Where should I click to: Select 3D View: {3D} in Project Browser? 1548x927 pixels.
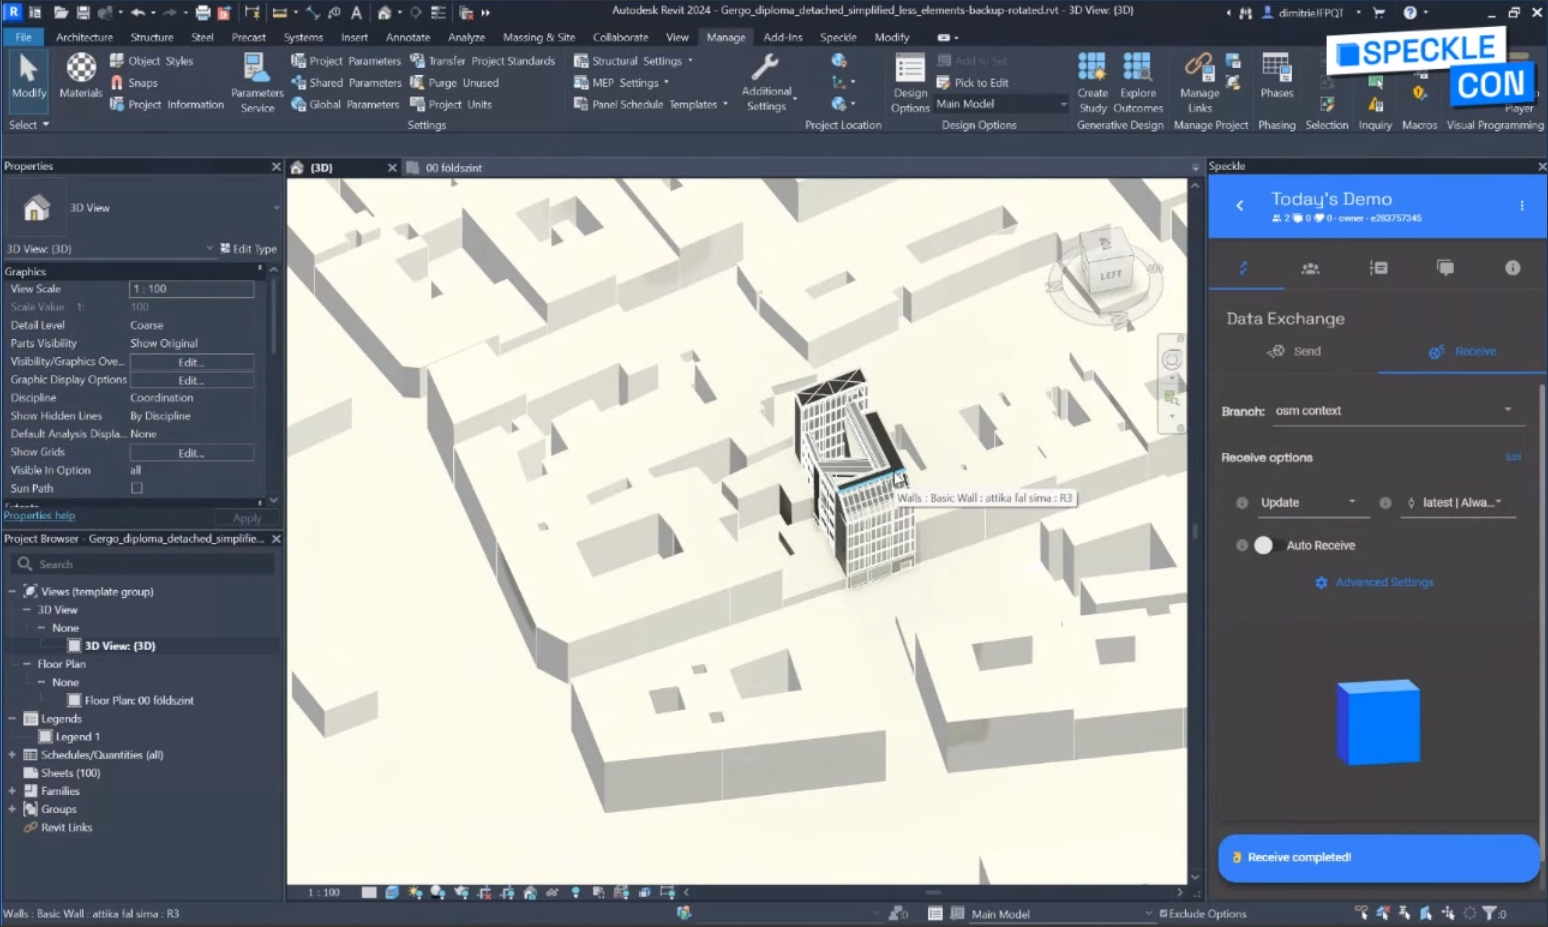(119, 646)
